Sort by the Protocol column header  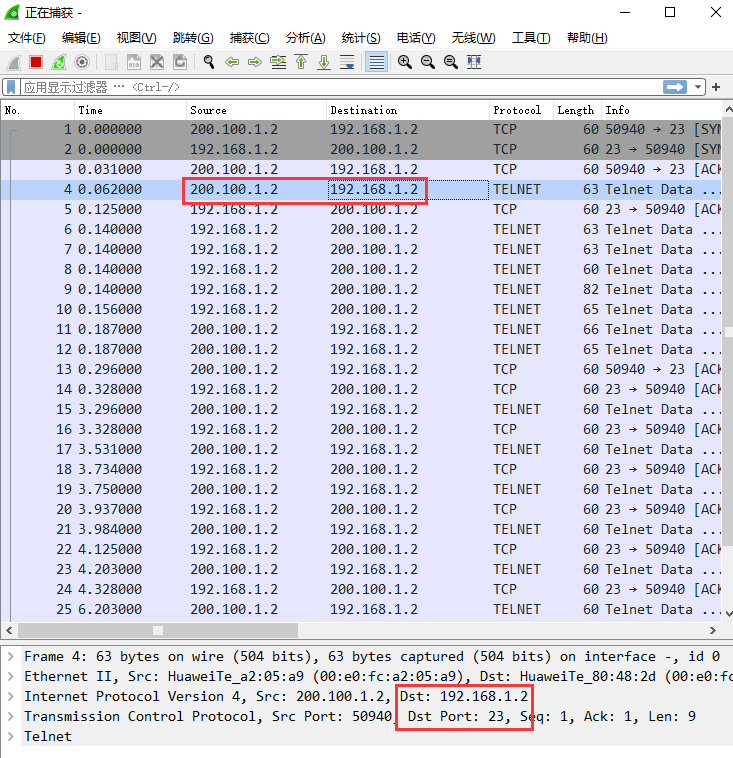521,110
